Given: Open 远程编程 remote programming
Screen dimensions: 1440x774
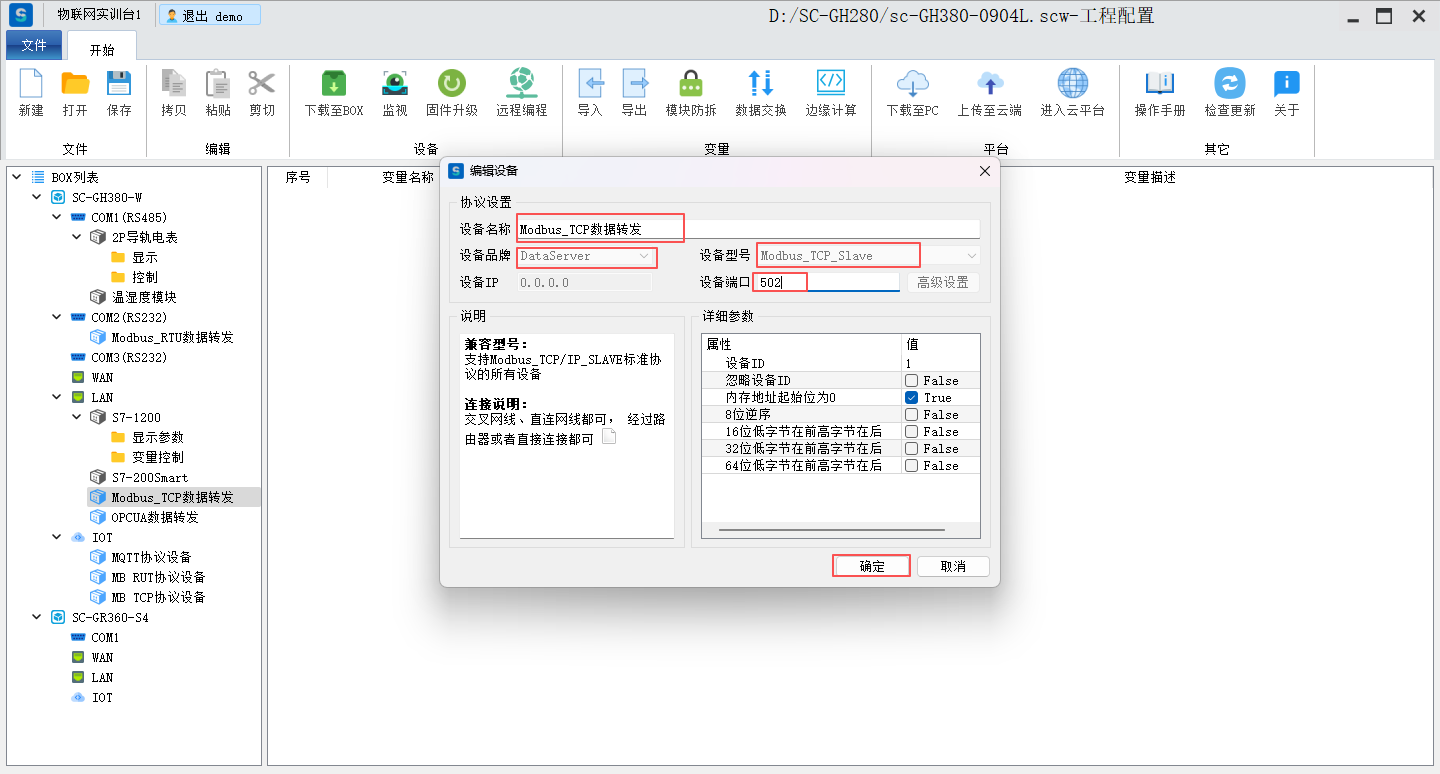Looking at the screenshot, I should pos(521,84).
